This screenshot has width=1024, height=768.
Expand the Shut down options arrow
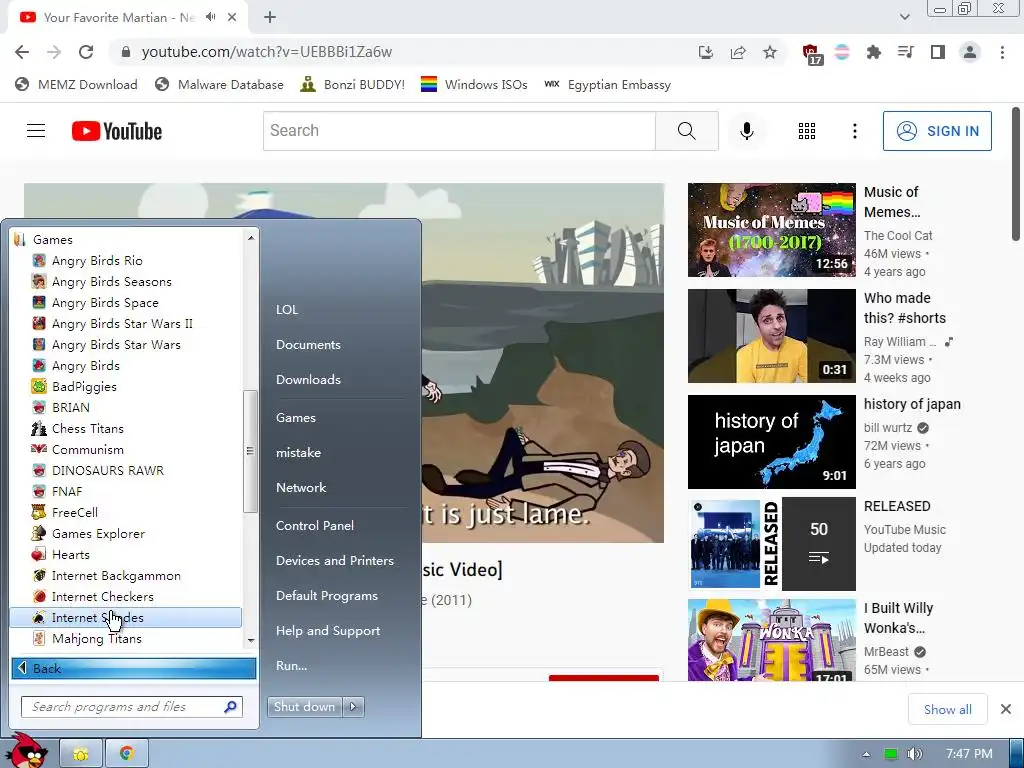coord(353,707)
